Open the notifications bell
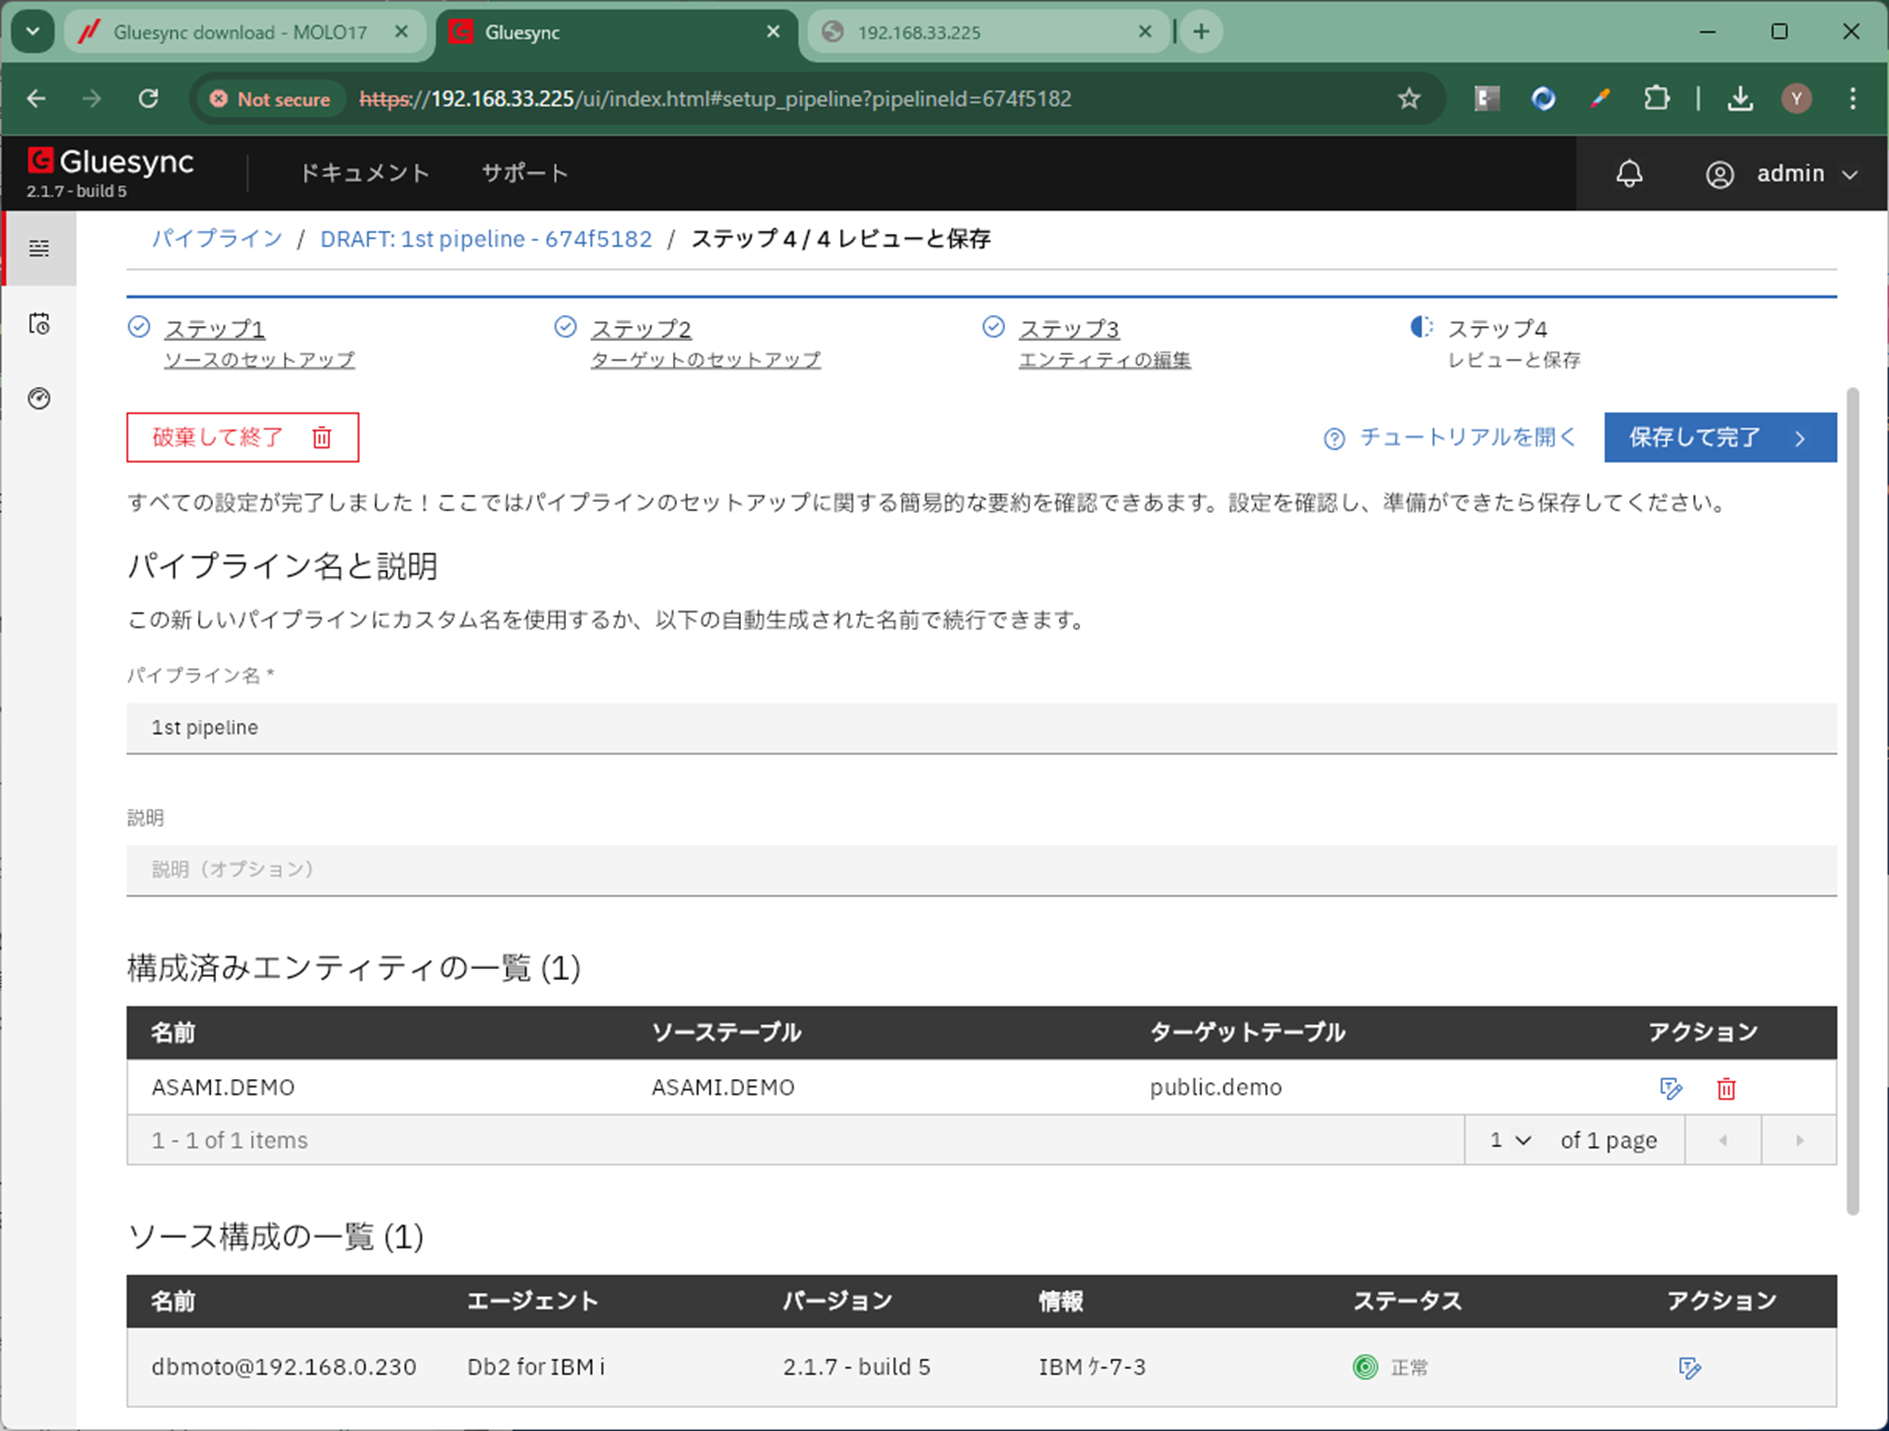 pos(1629,174)
